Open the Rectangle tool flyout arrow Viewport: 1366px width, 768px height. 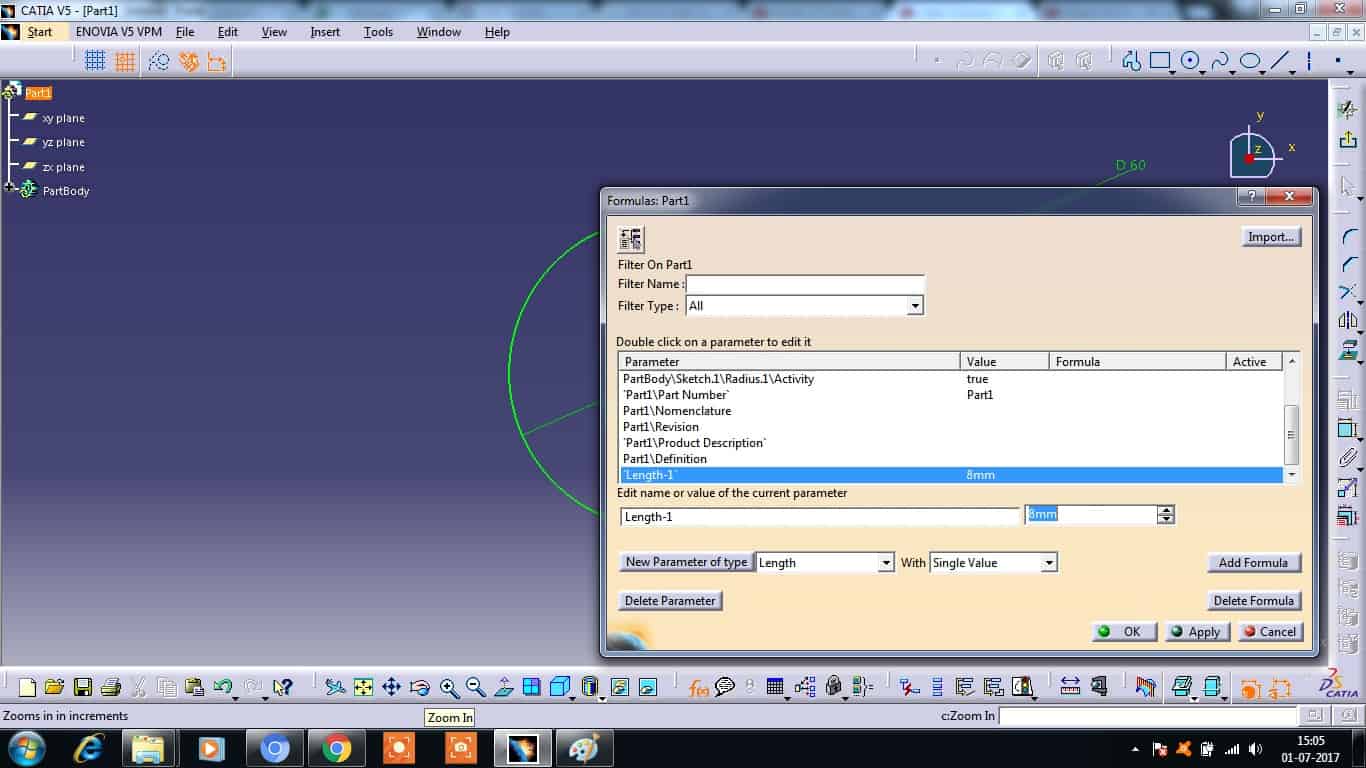tap(1173, 71)
